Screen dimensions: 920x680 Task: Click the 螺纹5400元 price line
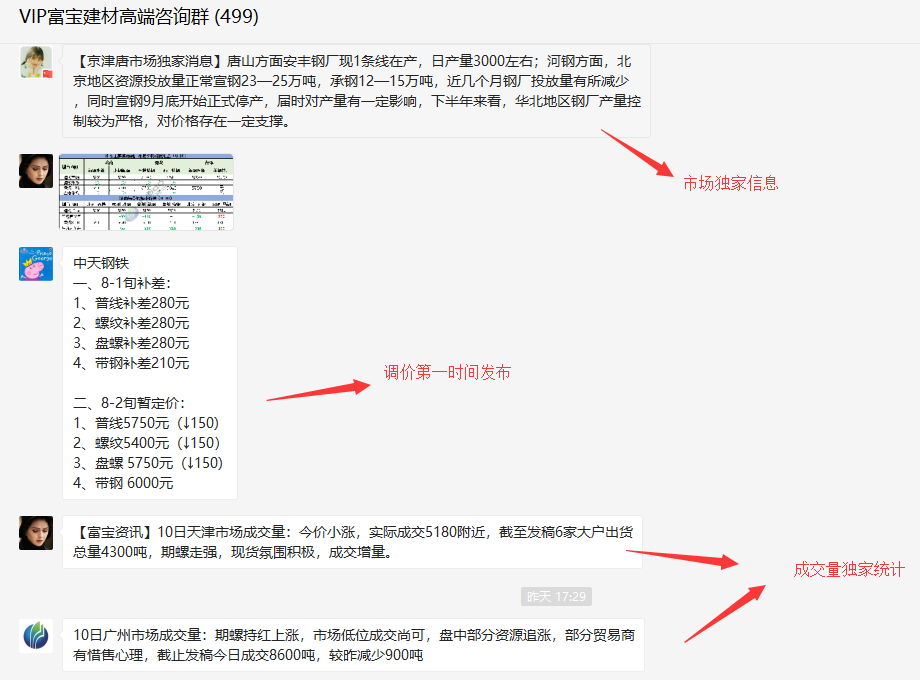pos(146,443)
